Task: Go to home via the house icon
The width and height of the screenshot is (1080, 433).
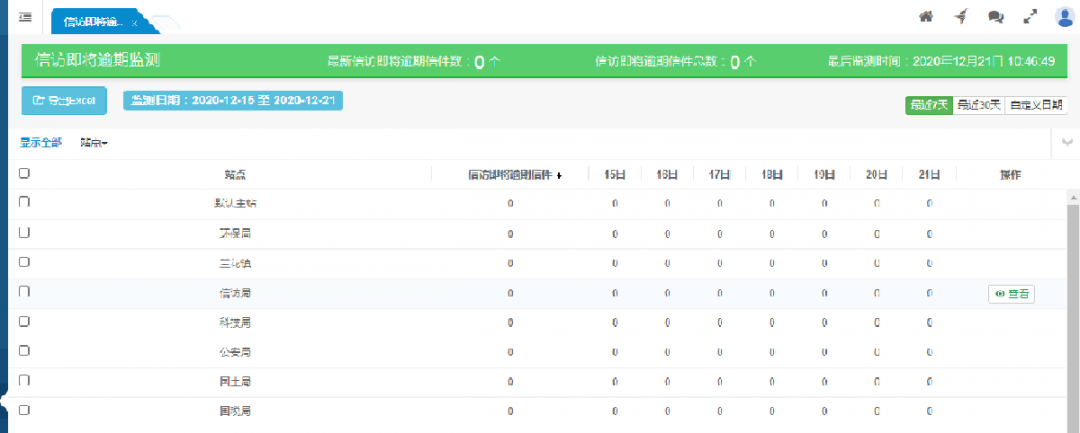Action: click(x=925, y=16)
